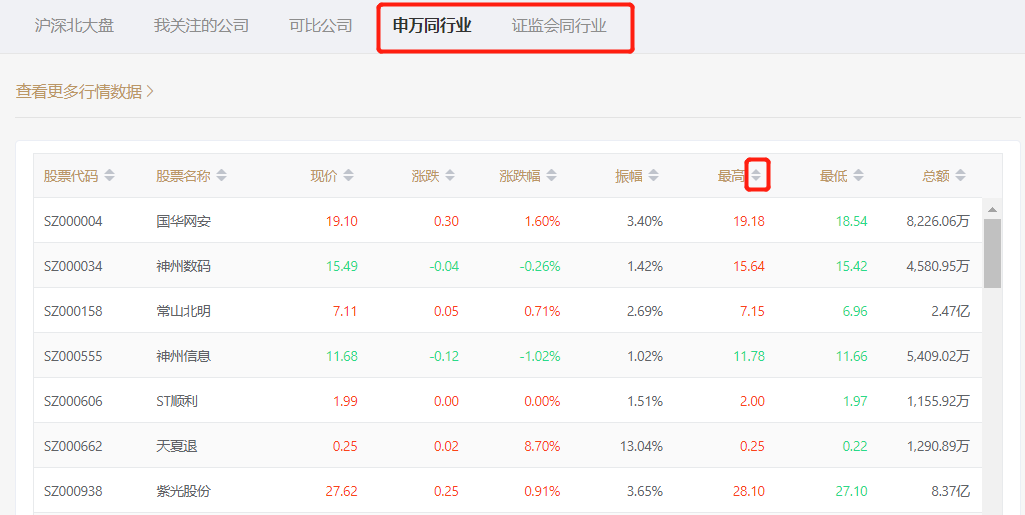This screenshot has width=1025, height=515.
Task: Click 天夏退 total 1,290.89万
Action: click(938, 446)
